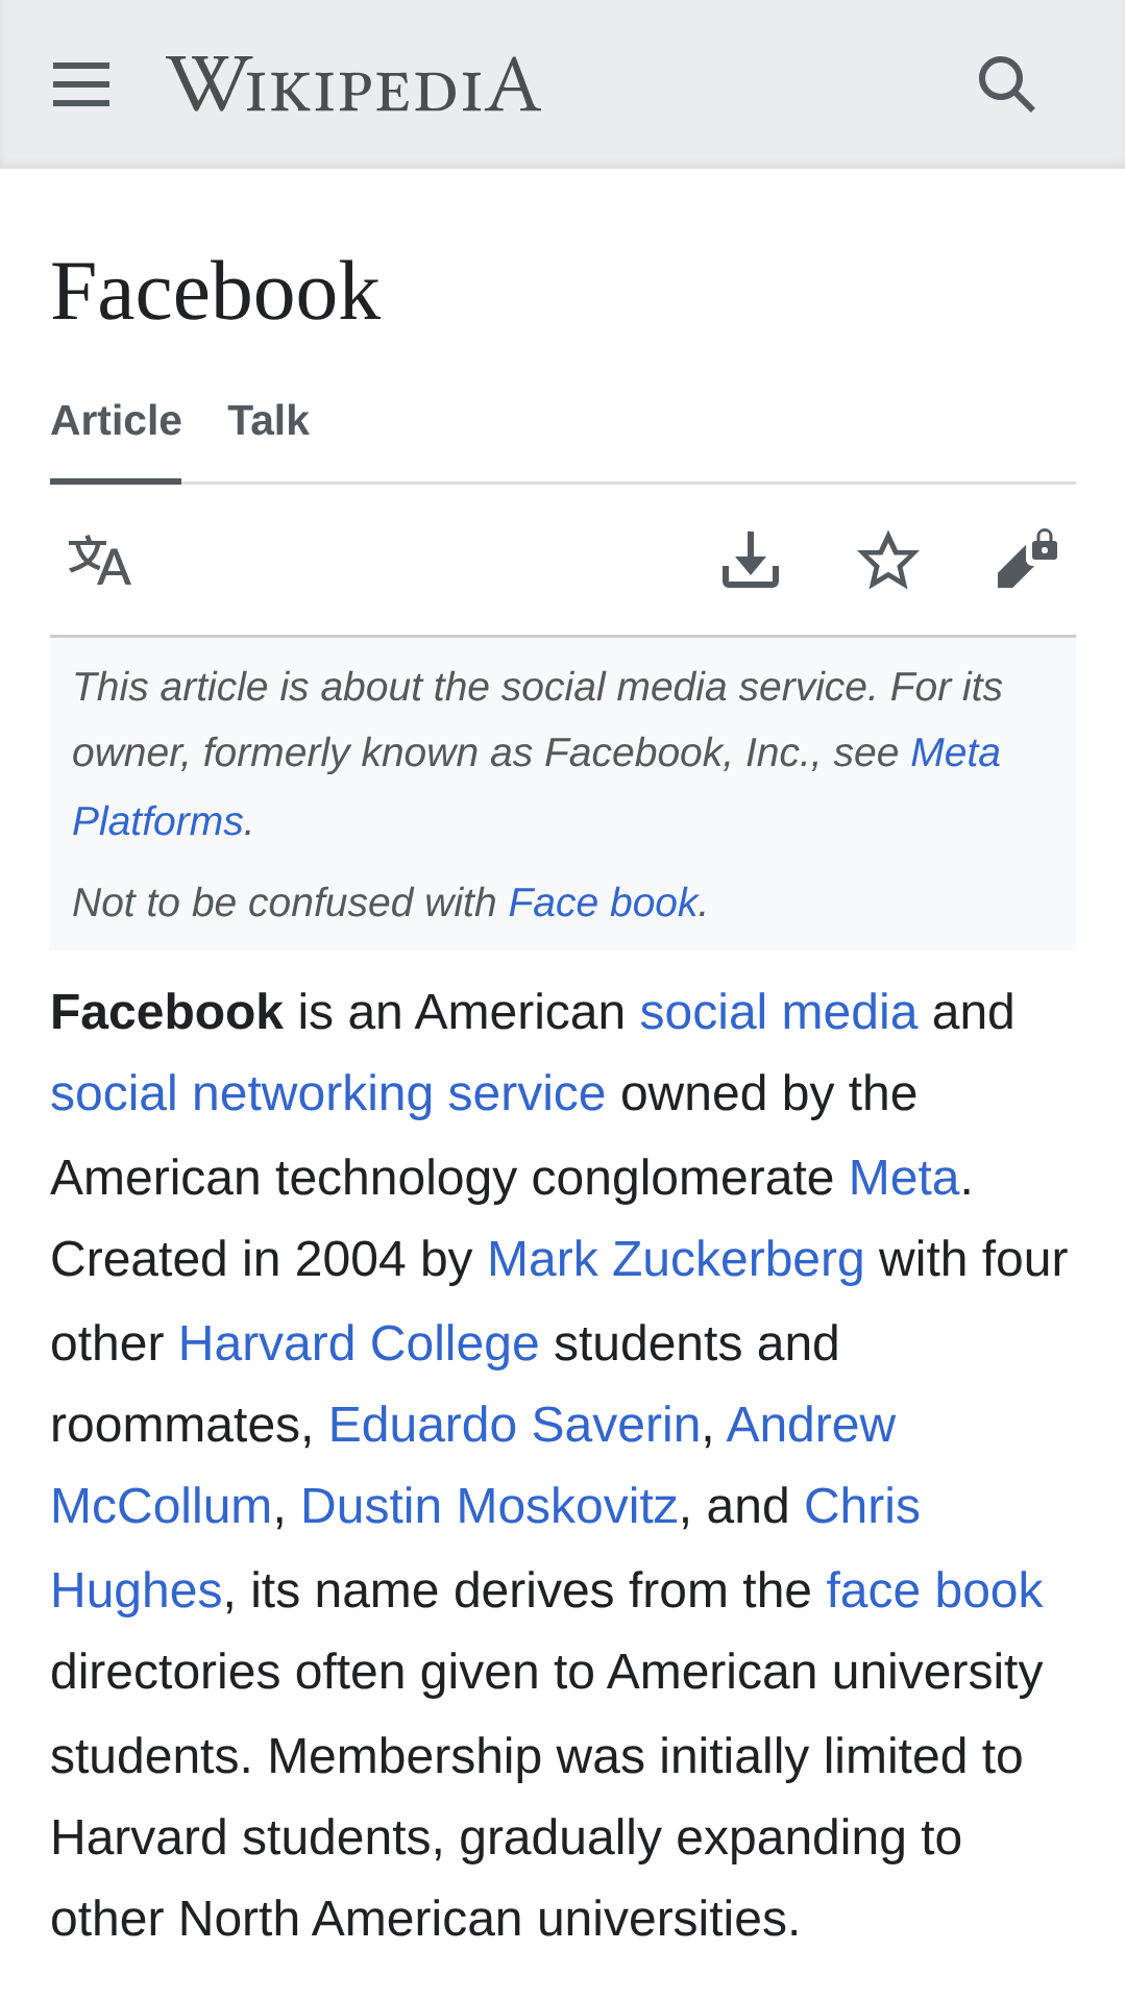This screenshot has width=1125, height=2000.
Task: Tap the search magnifier icon
Action: click(x=1006, y=84)
